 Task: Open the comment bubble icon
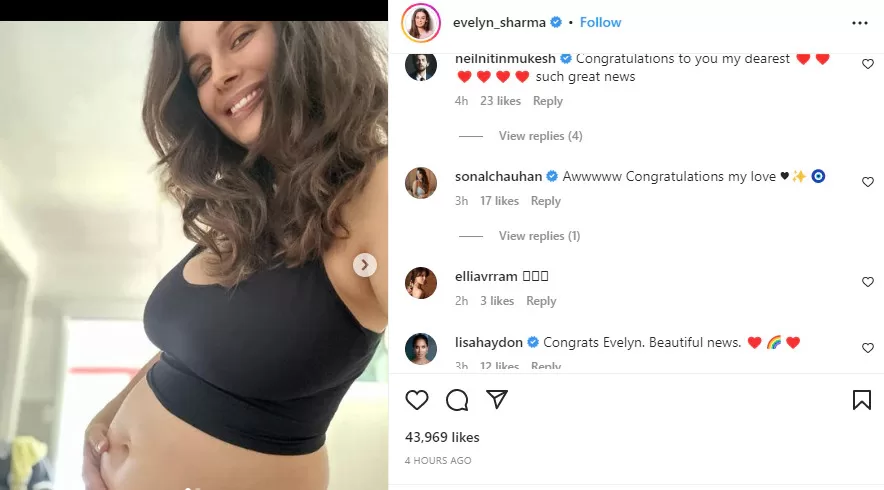click(x=457, y=400)
